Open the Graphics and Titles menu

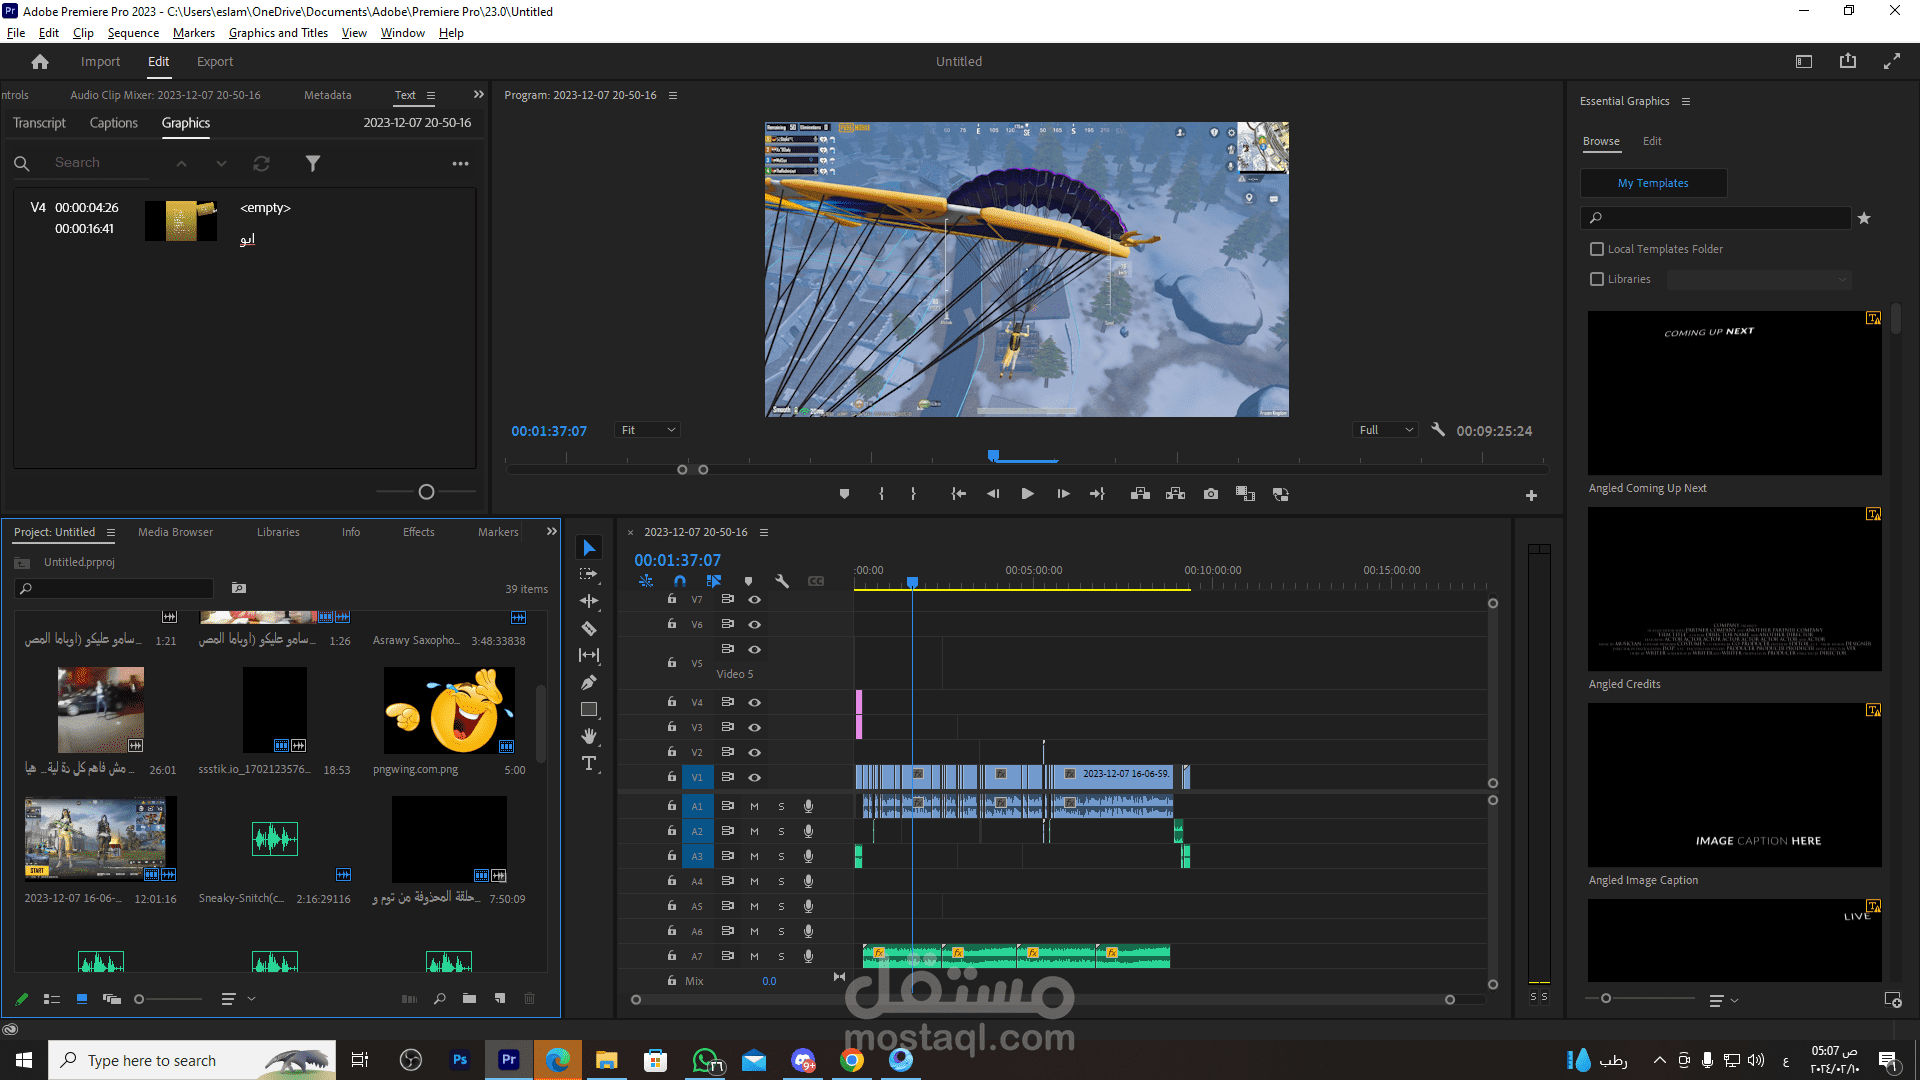278,33
